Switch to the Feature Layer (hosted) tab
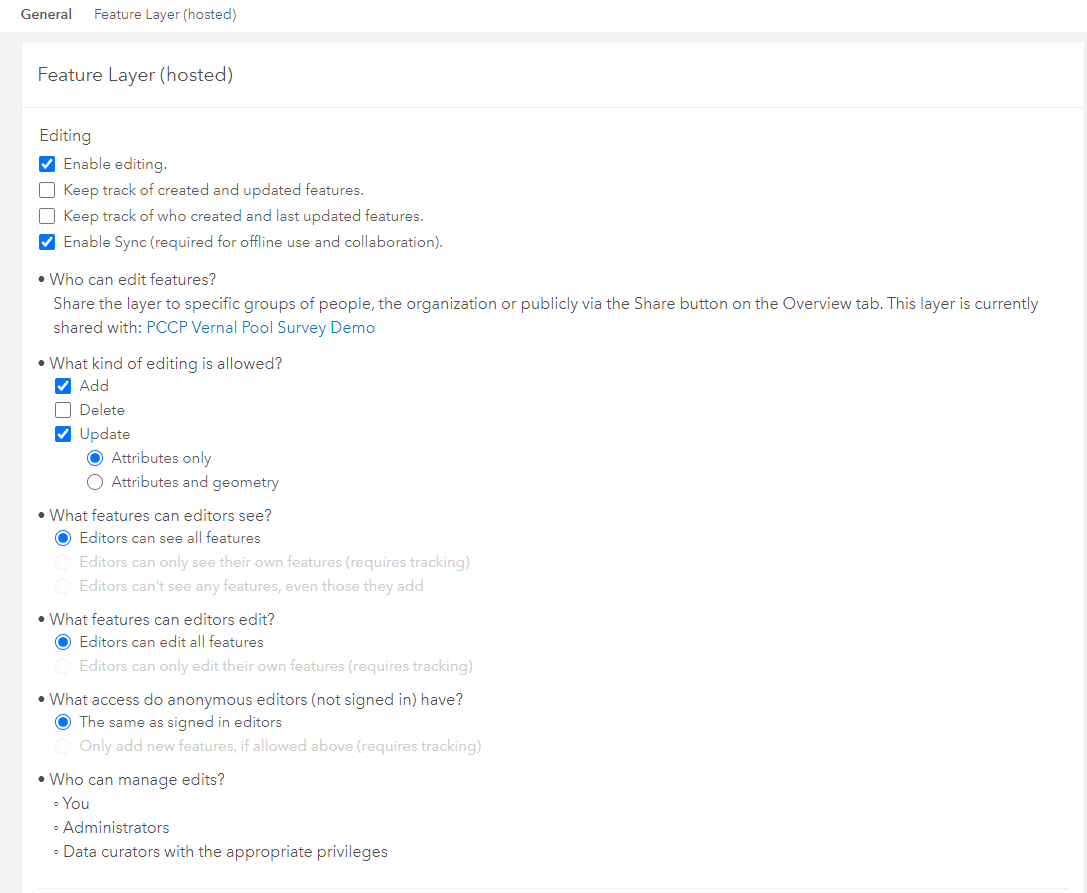This screenshot has width=1087, height=893. point(164,14)
